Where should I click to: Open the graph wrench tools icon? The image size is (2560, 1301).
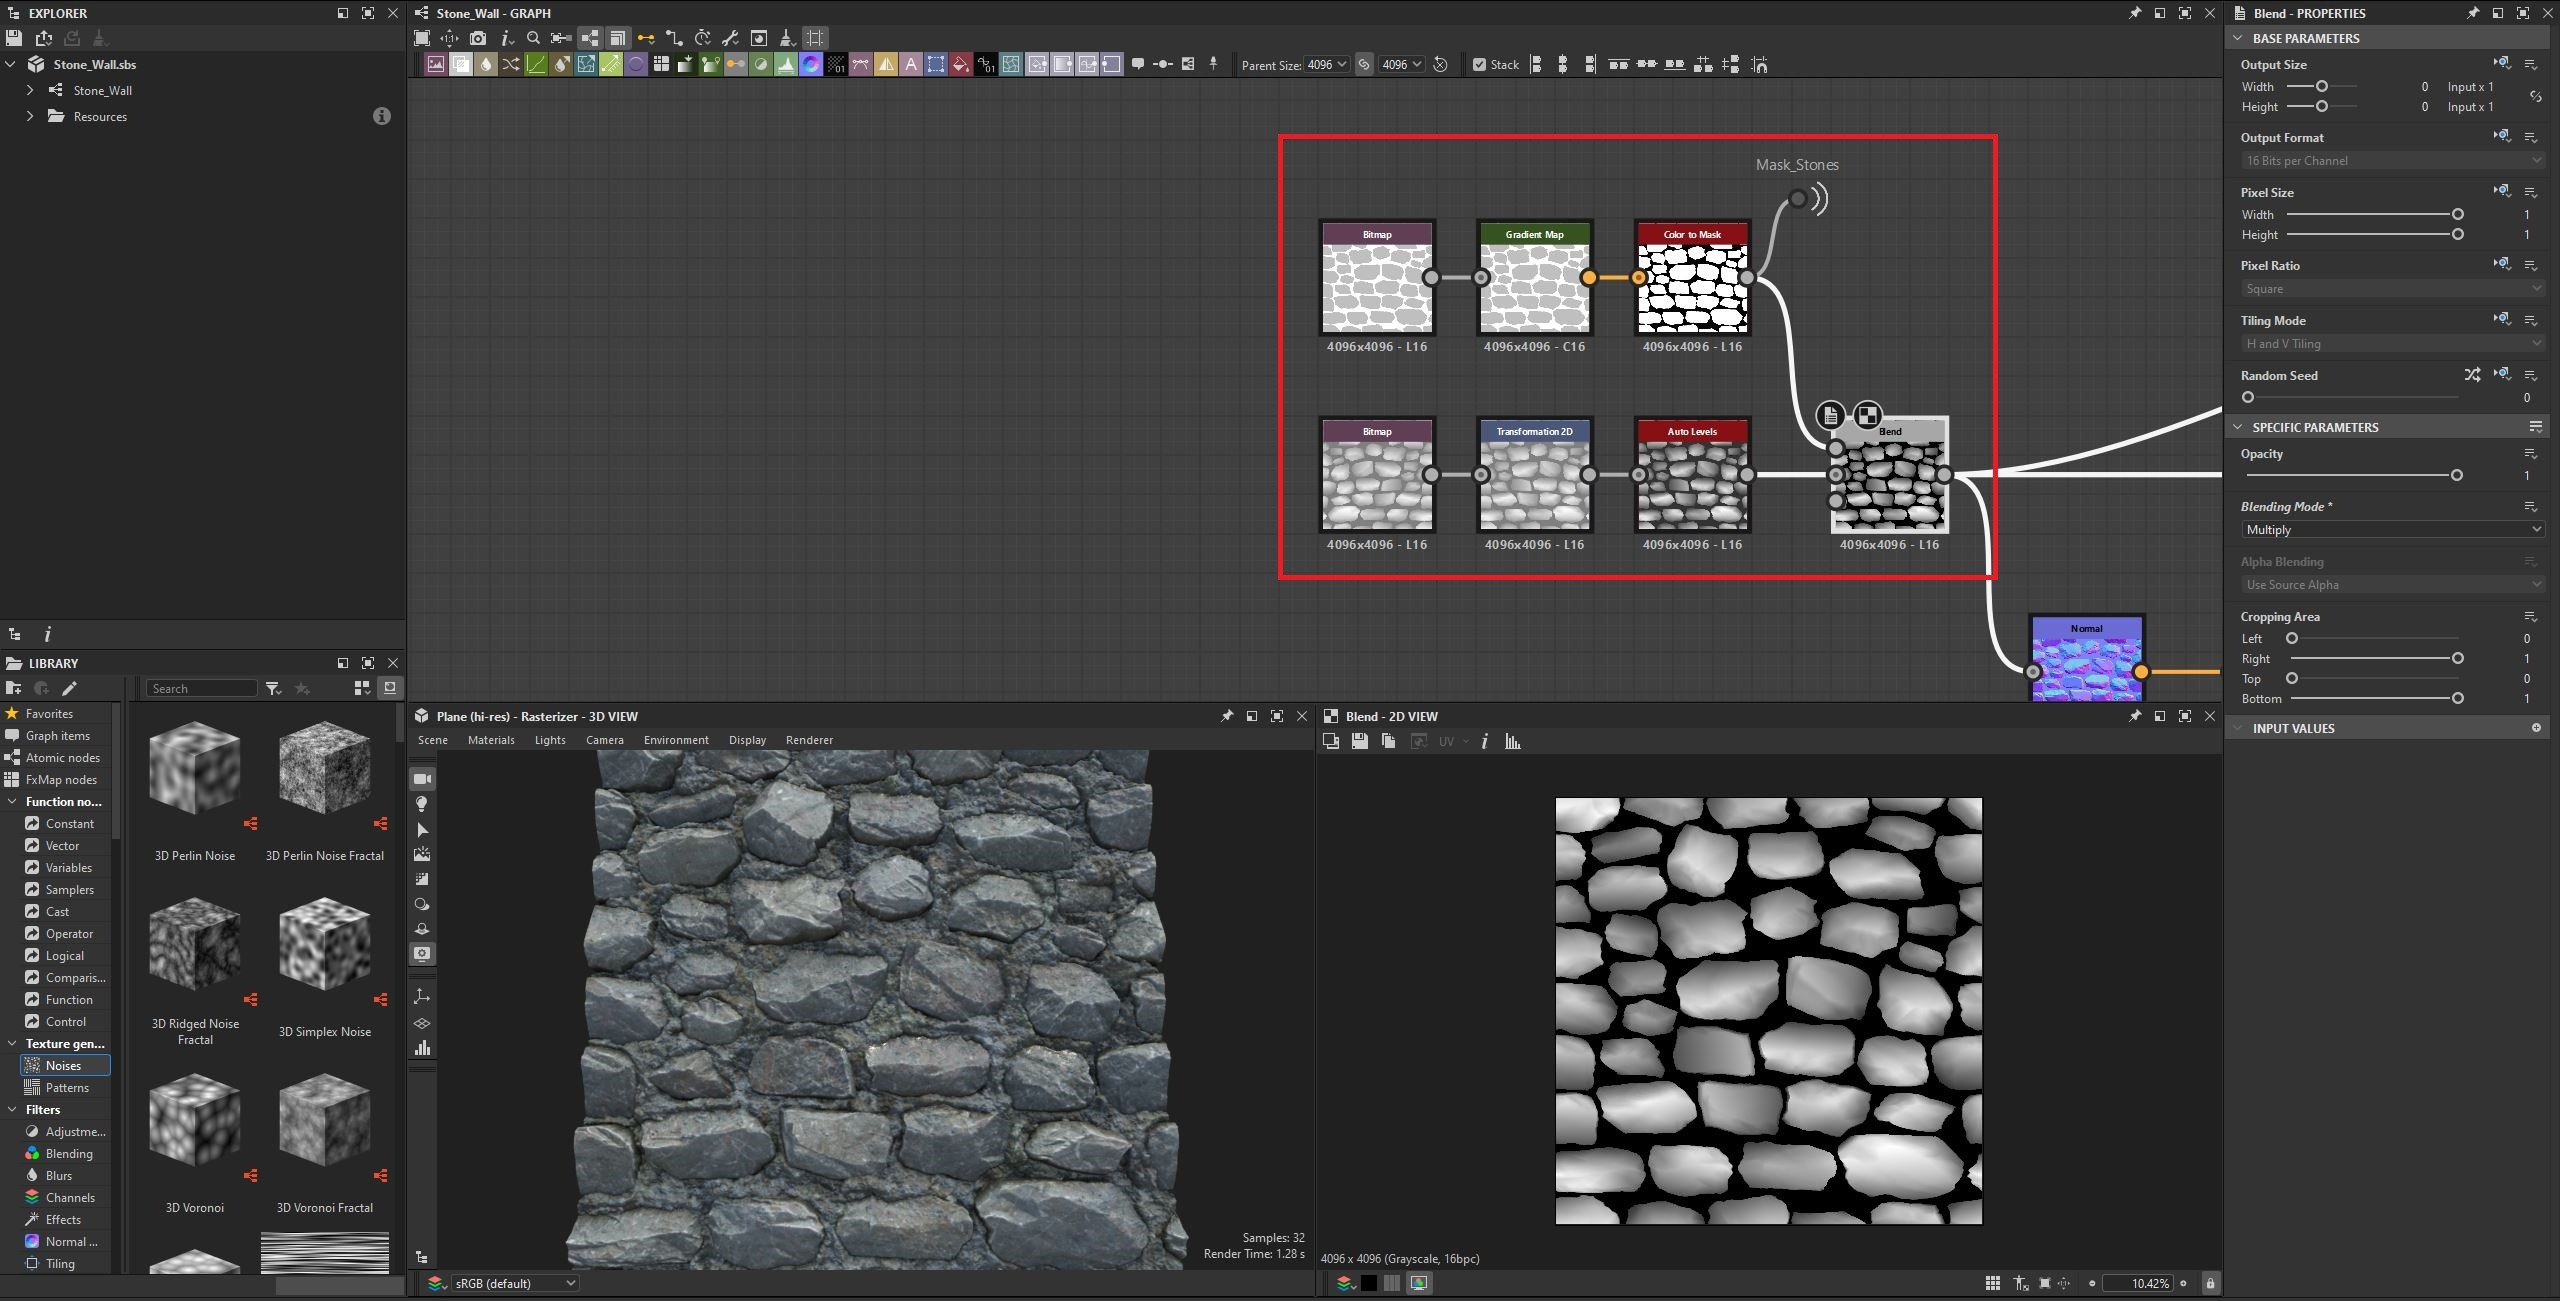point(730,38)
